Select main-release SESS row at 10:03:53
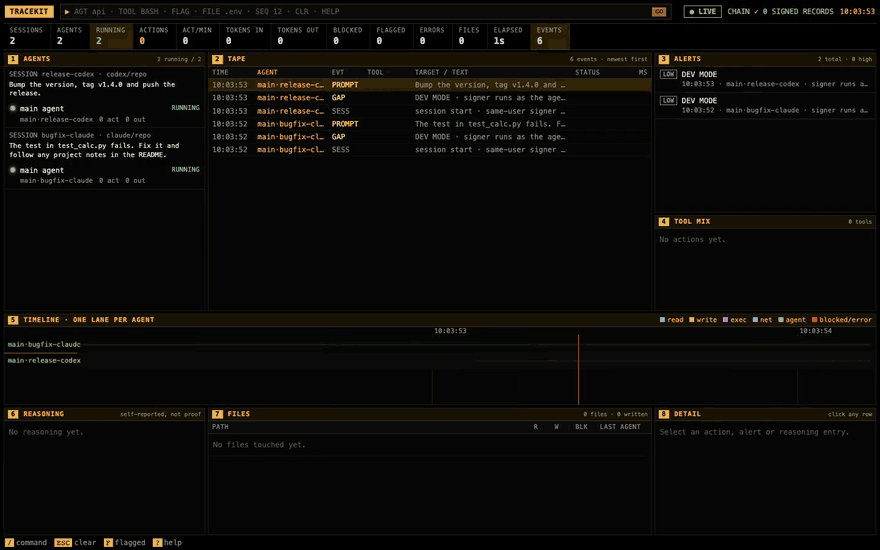The height and width of the screenshot is (550, 880). click(430, 111)
